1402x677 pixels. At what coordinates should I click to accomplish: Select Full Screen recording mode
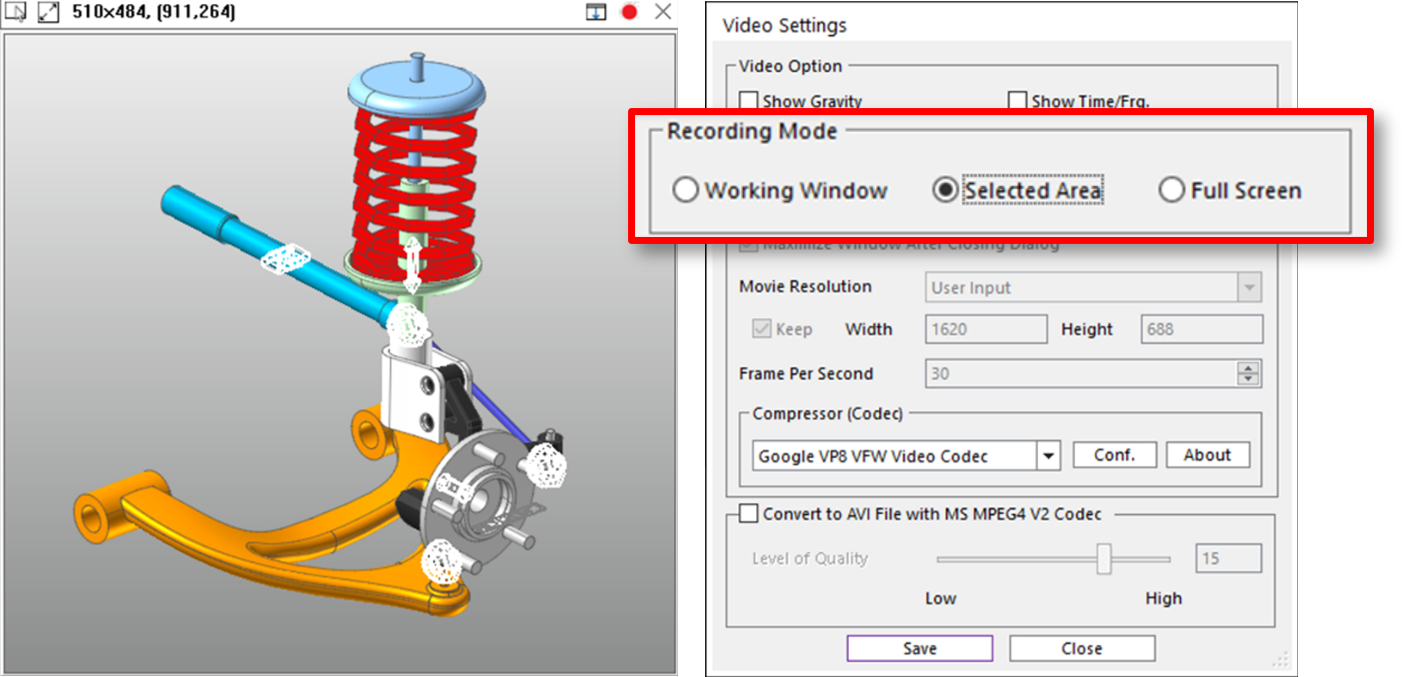pyautogui.click(x=1171, y=190)
